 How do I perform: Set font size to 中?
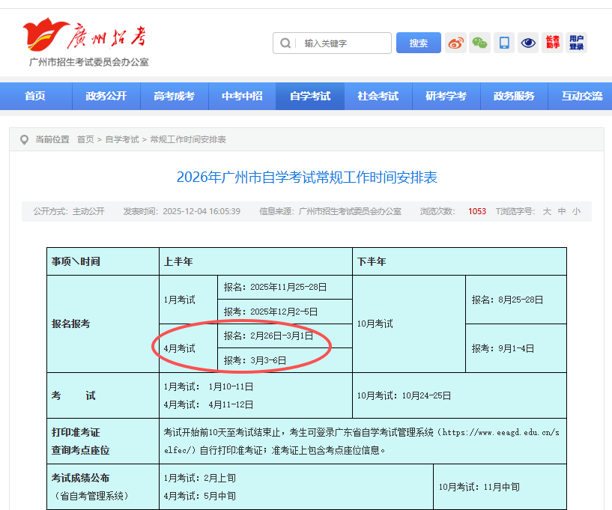point(561,211)
